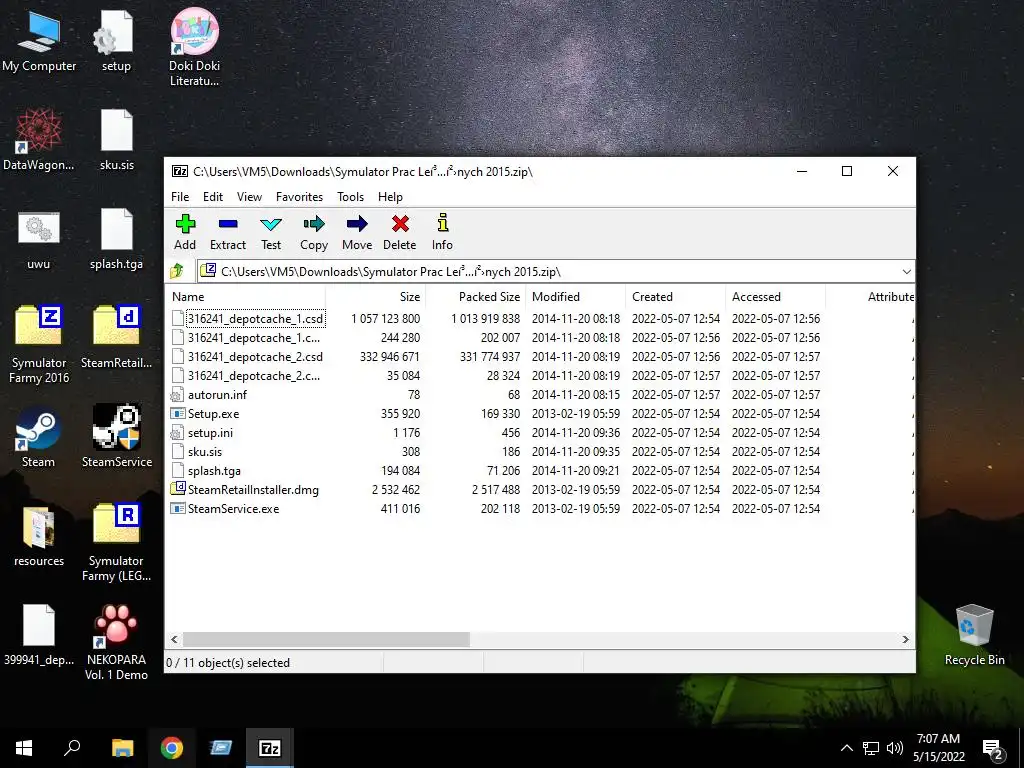Screen dimensions: 1024x768
Task: Open the network tray icon
Action: coord(871,748)
